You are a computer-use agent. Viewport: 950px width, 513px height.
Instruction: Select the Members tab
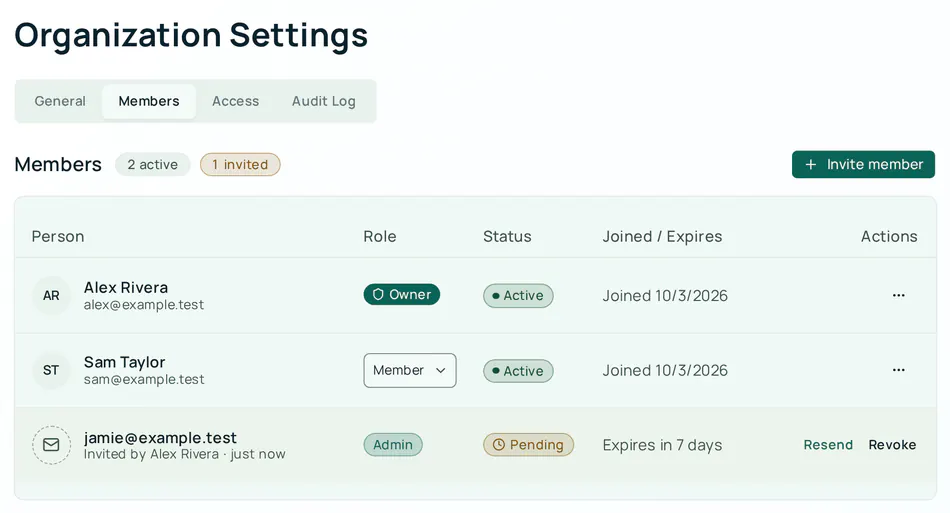click(149, 101)
